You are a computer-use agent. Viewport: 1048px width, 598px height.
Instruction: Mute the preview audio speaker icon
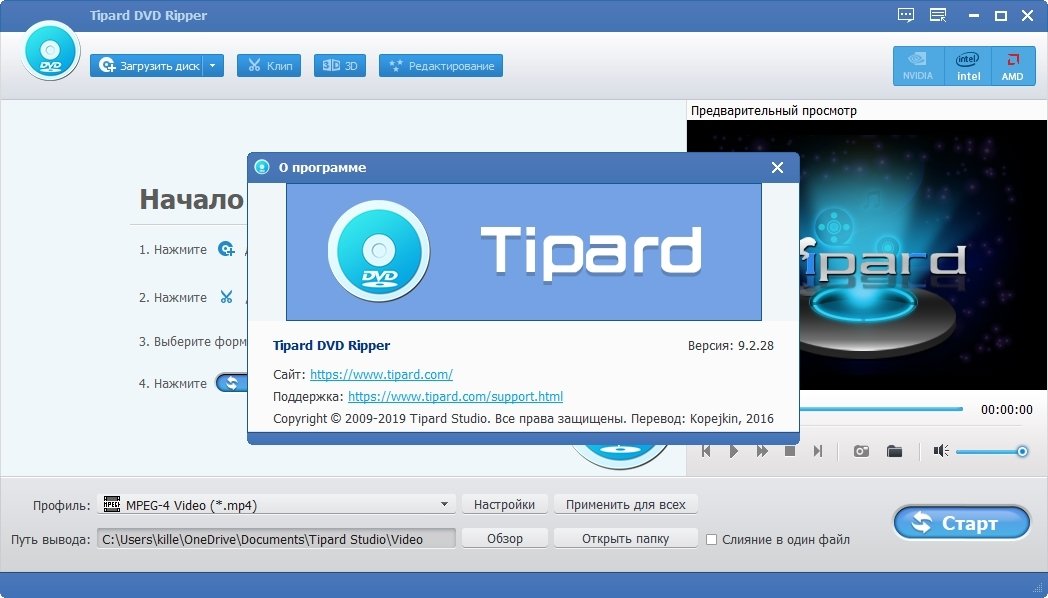point(941,451)
